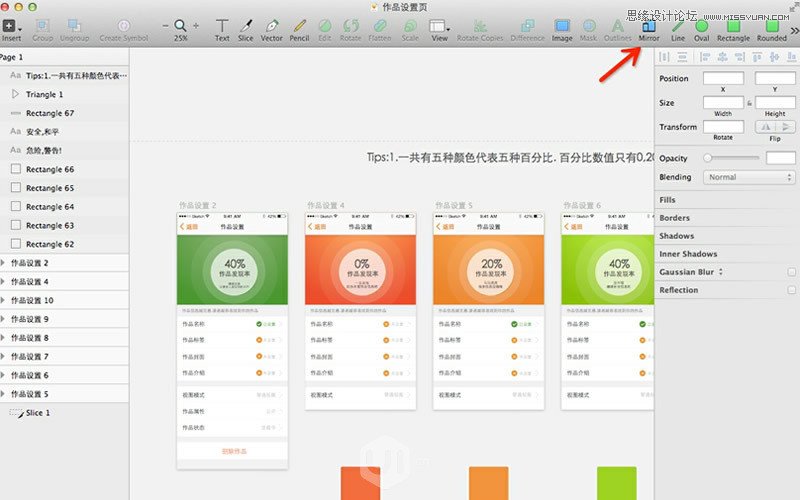
Task: Select the Slice 1 layer
Action: [x=64, y=413]
